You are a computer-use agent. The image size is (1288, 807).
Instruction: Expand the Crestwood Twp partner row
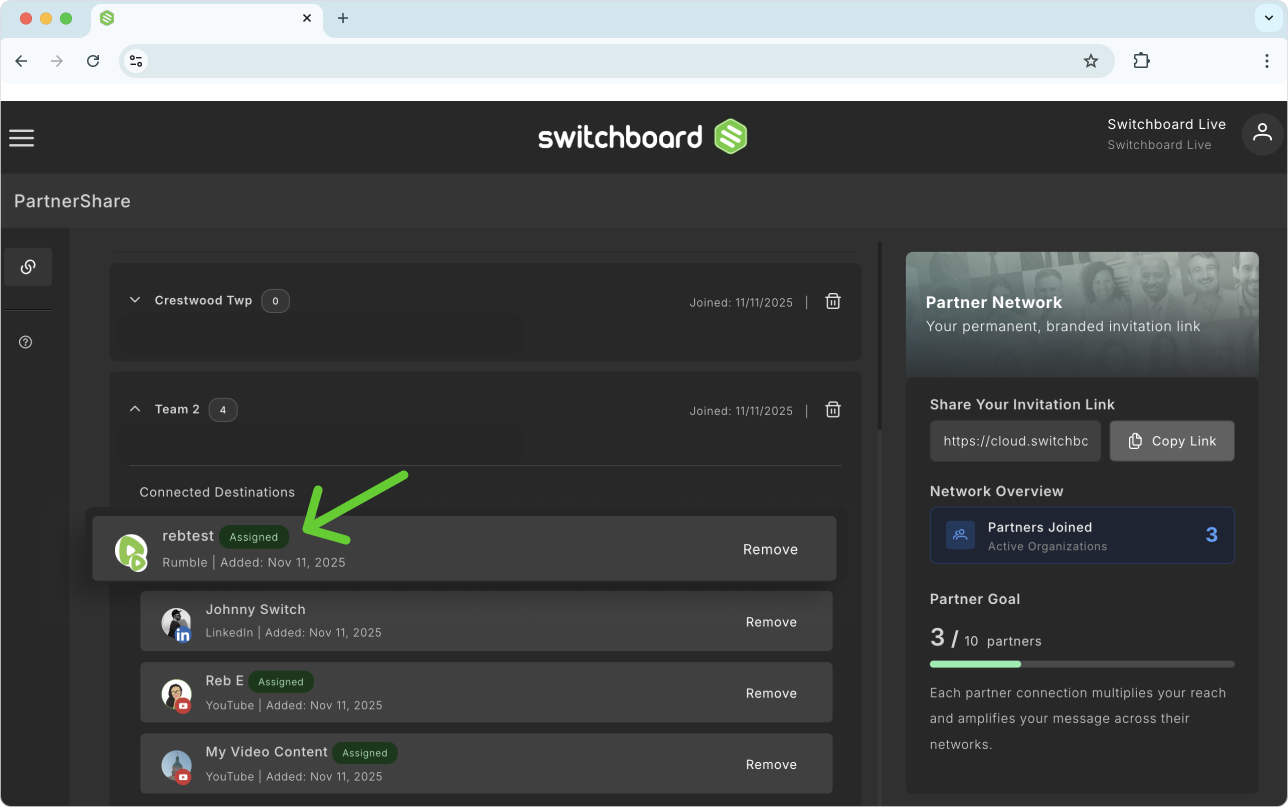[135, 301]
